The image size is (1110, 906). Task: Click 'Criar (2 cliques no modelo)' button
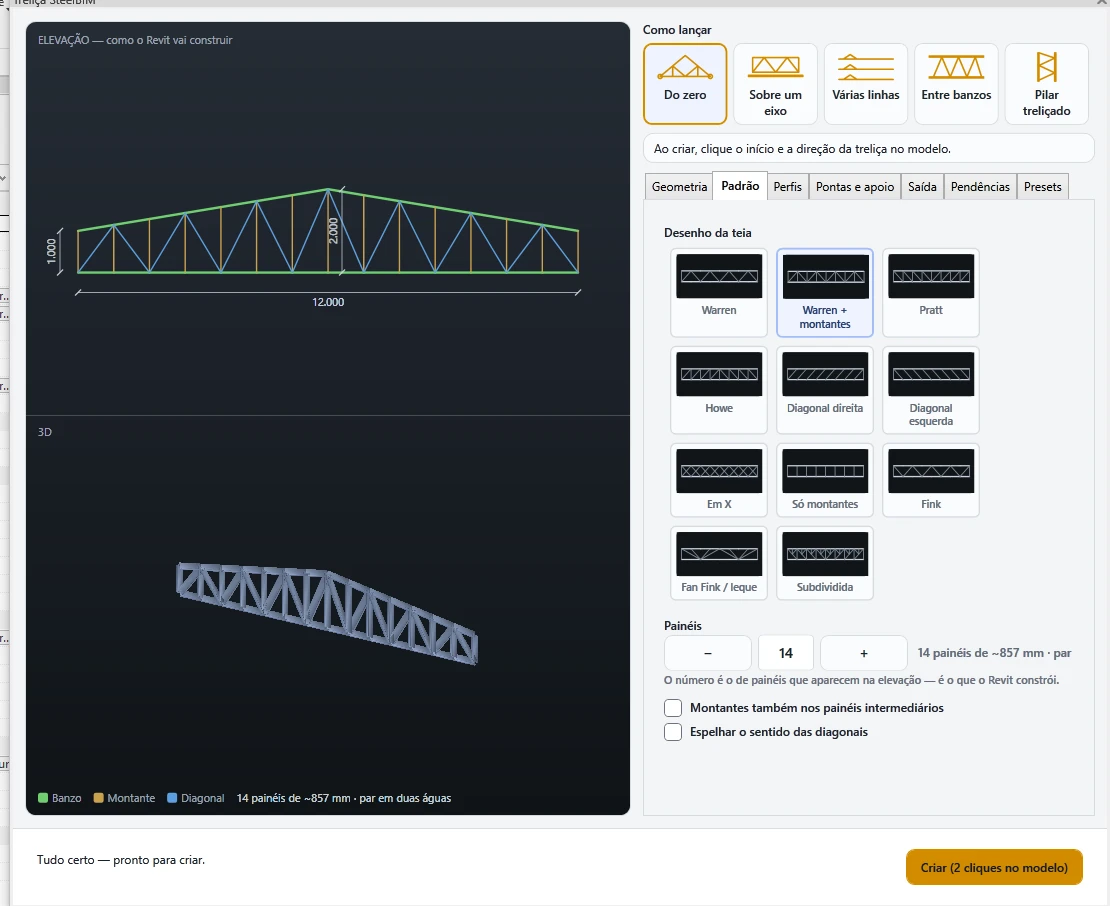coord(994,867)
